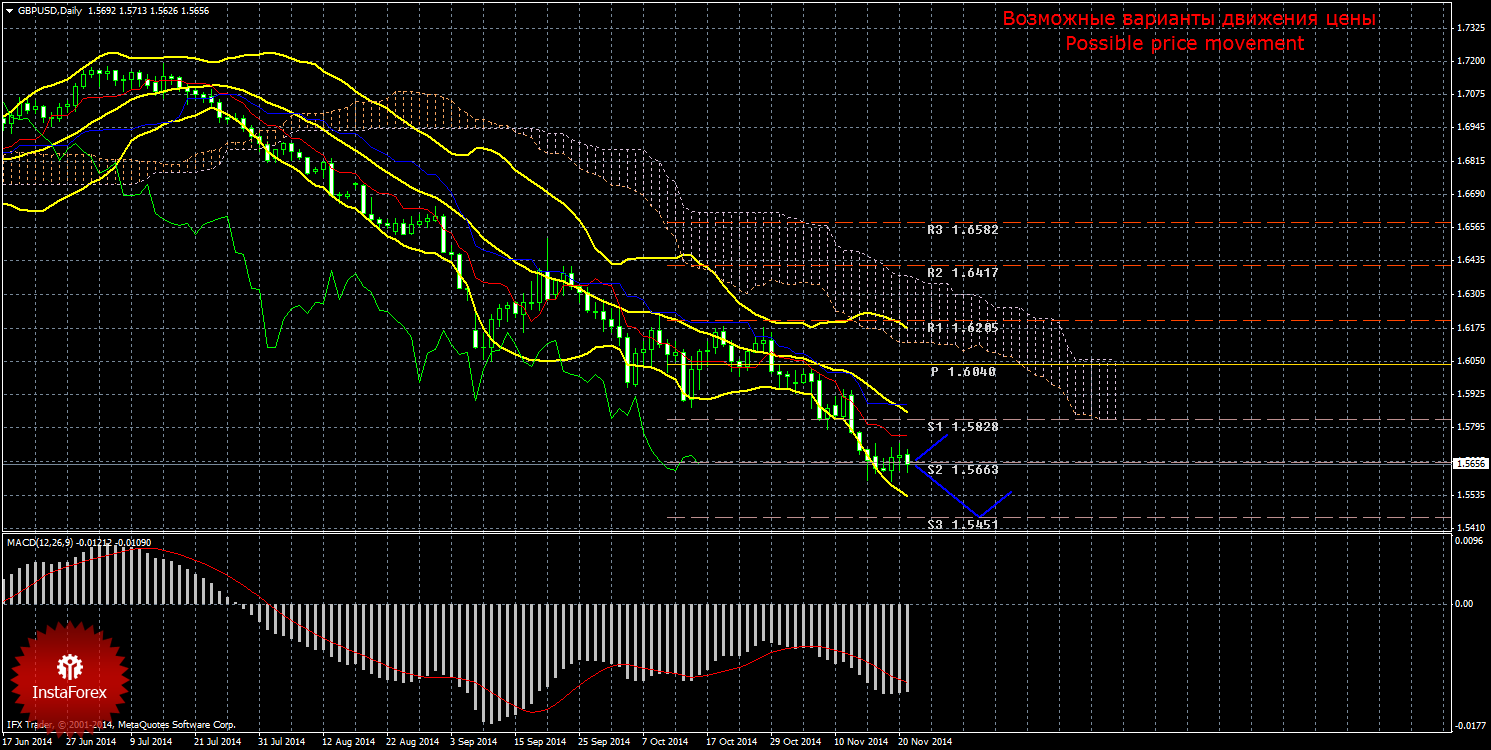
Task: Click the 0.00 level on MACD scale
Action: (1463, 604)
